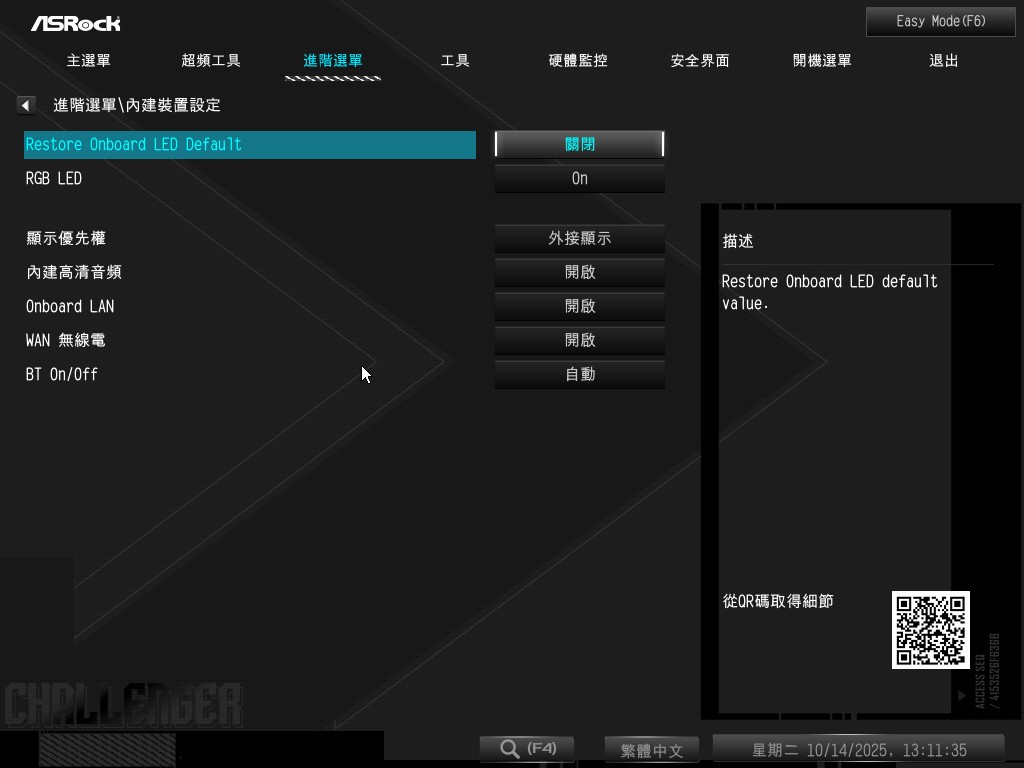Open the 開機選單 tab
The image size is (1024, 768).
822,61
